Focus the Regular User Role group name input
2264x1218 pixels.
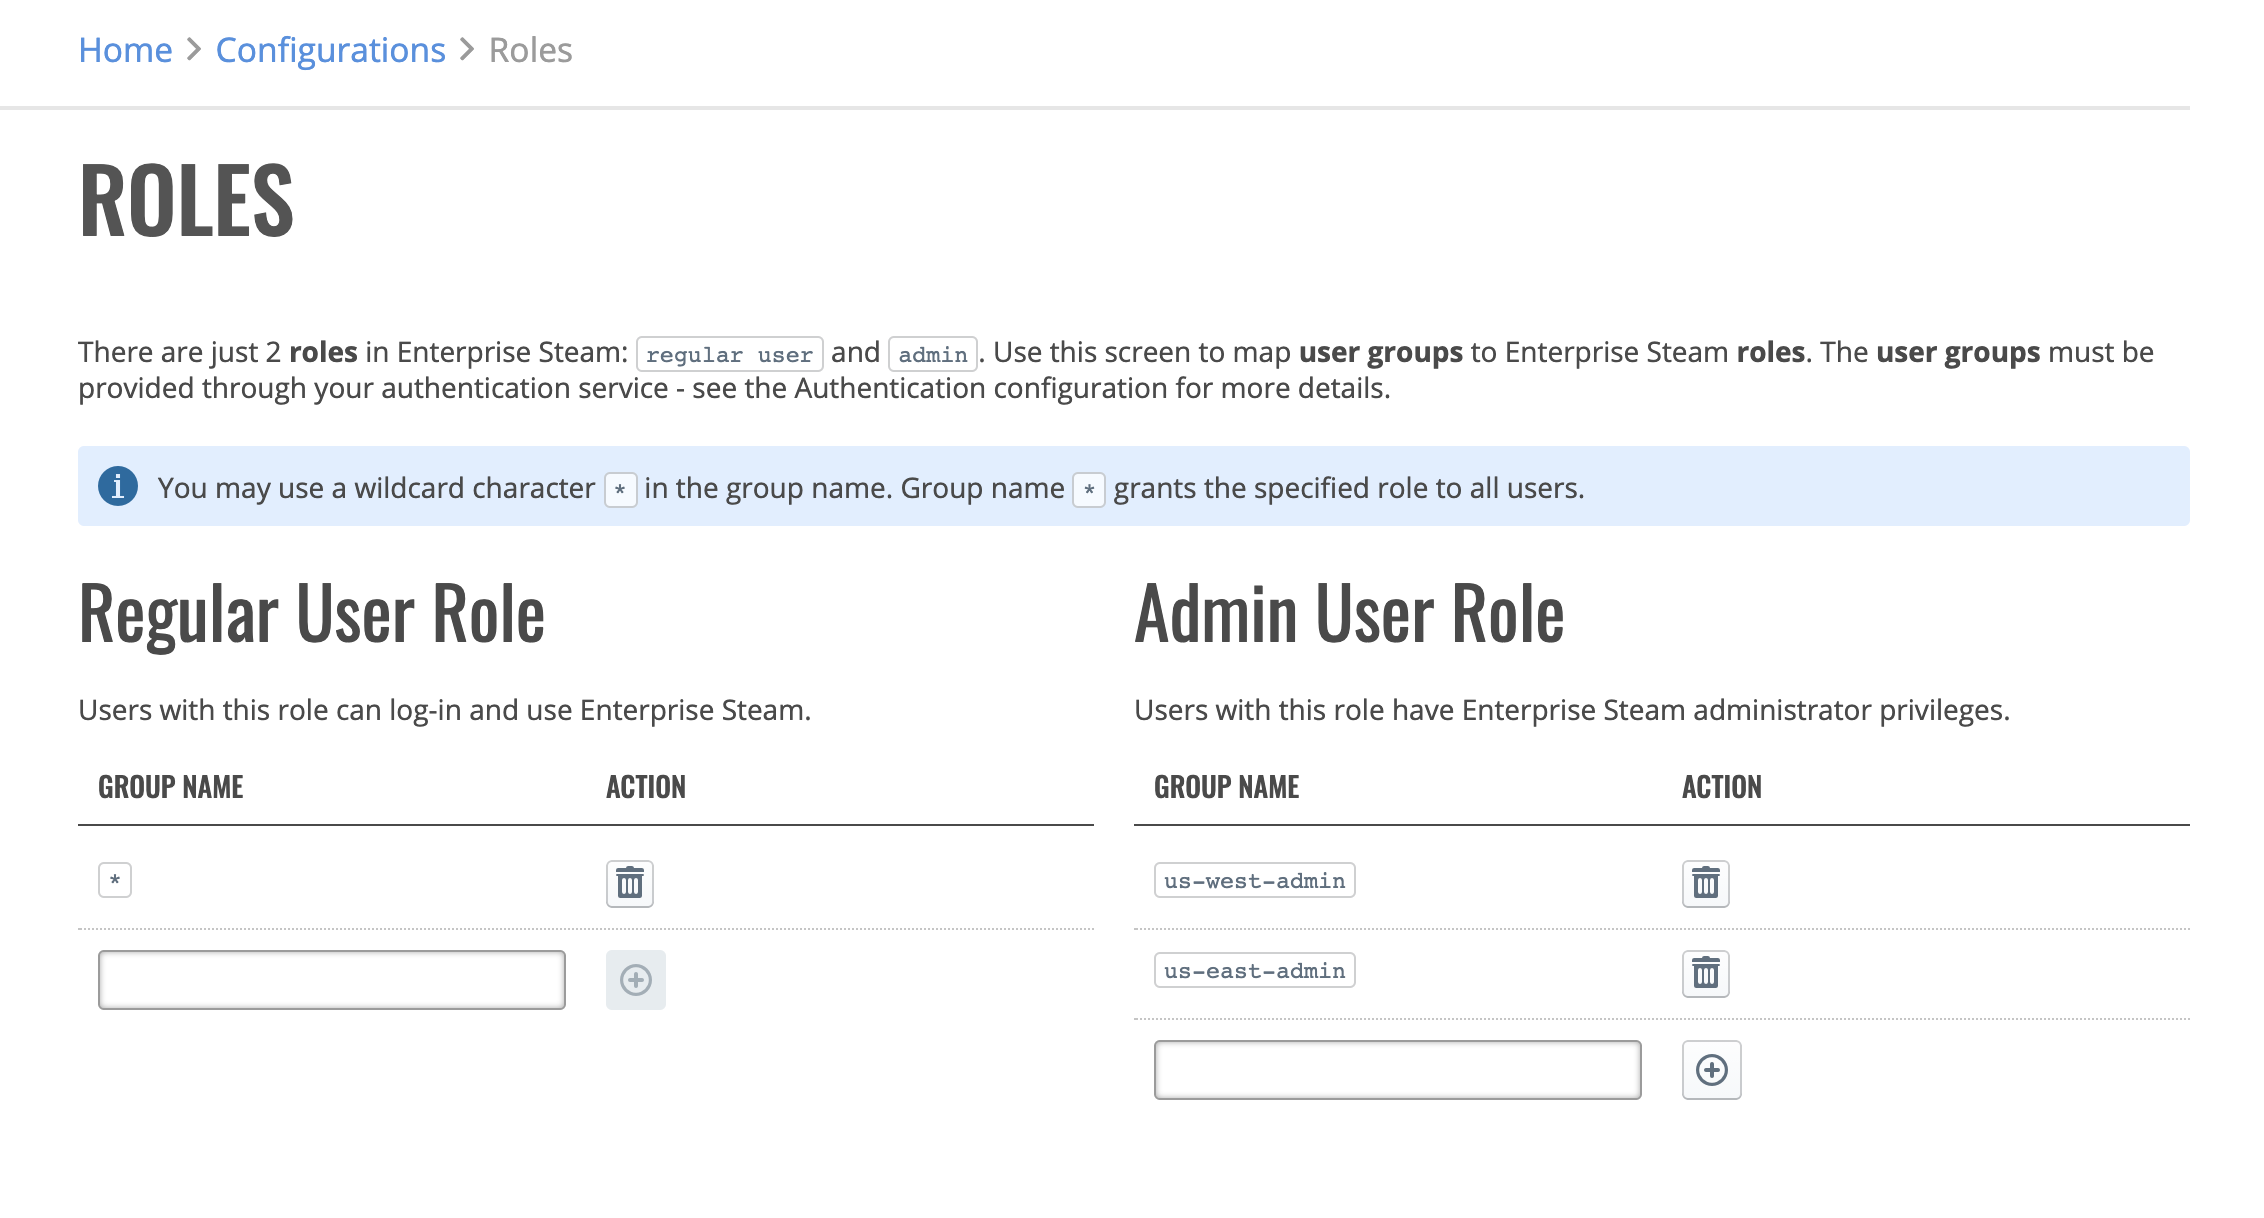[332, 980]
